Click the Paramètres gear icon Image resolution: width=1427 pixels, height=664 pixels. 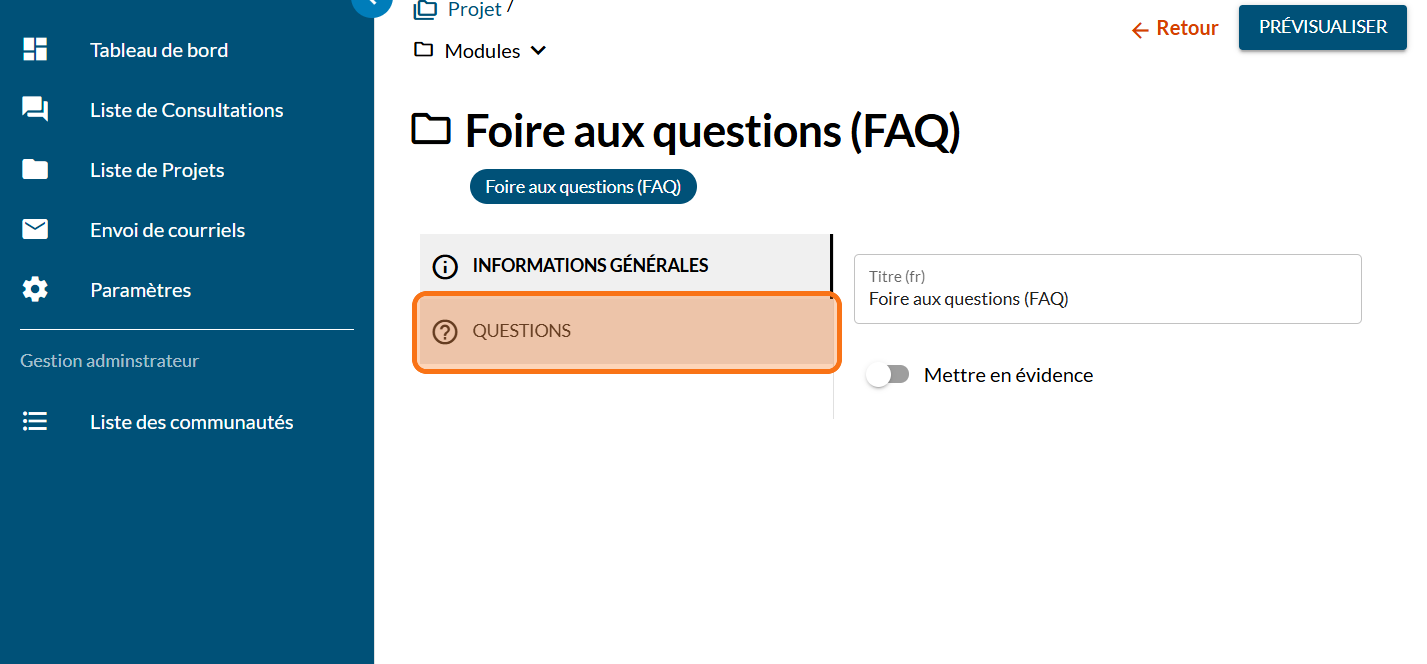(35, 290)
